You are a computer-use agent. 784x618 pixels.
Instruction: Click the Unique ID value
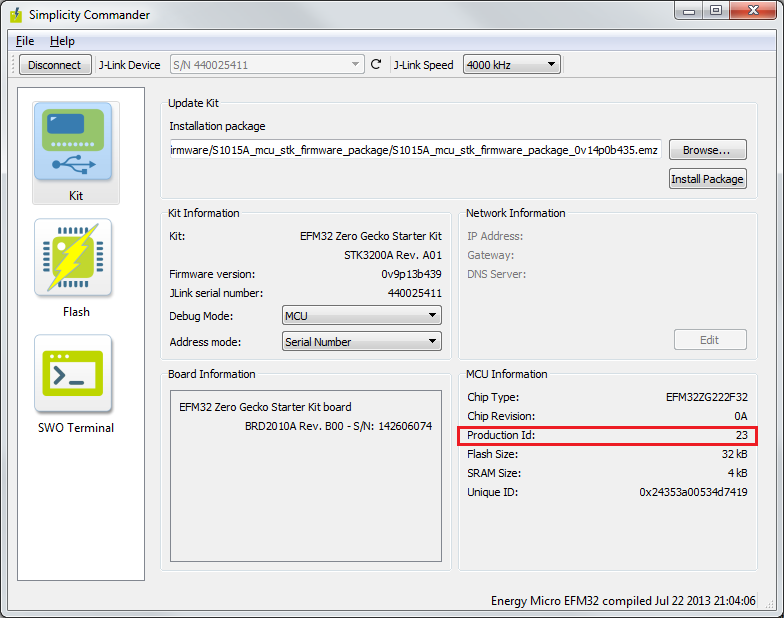click(693, 492)
